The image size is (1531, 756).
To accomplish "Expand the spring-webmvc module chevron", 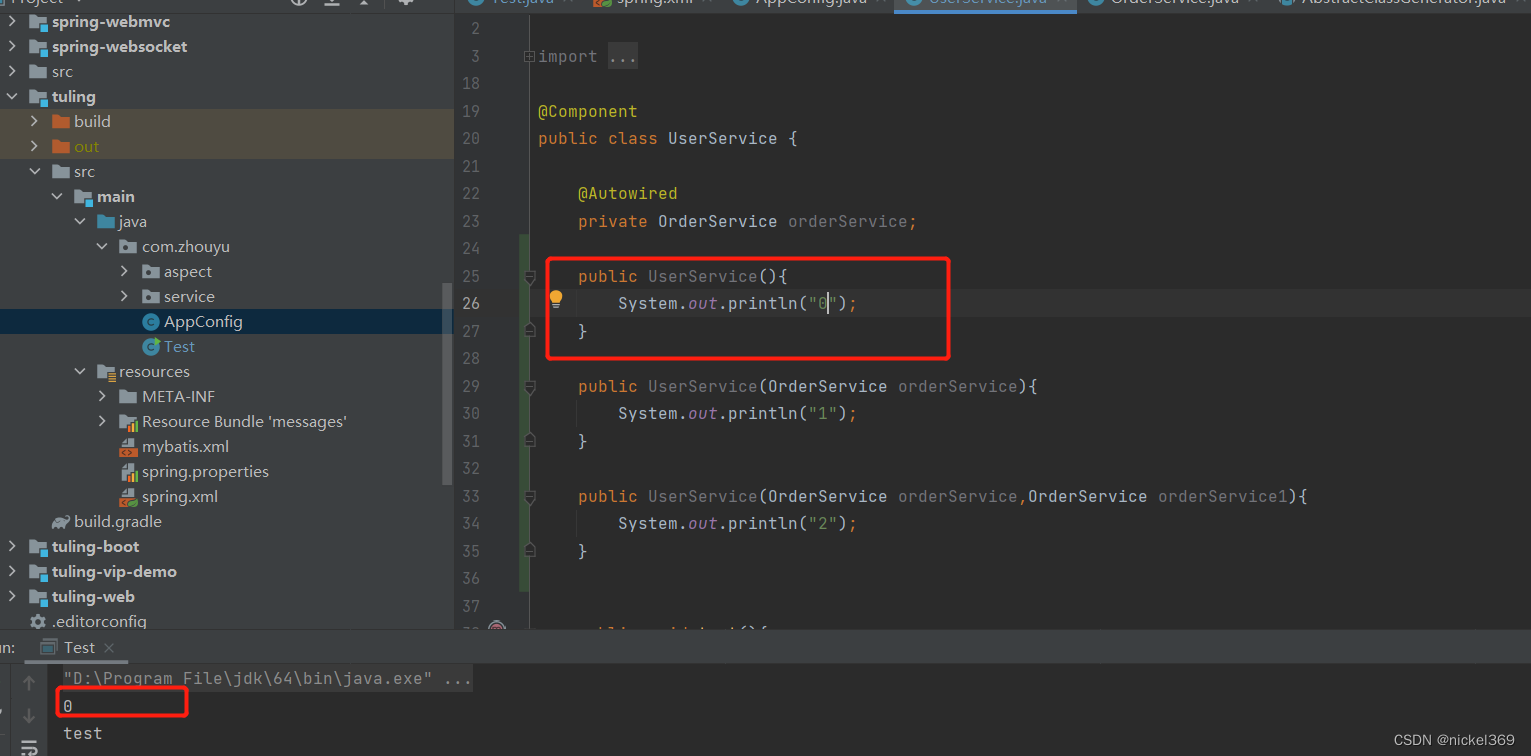I will 12,22.
